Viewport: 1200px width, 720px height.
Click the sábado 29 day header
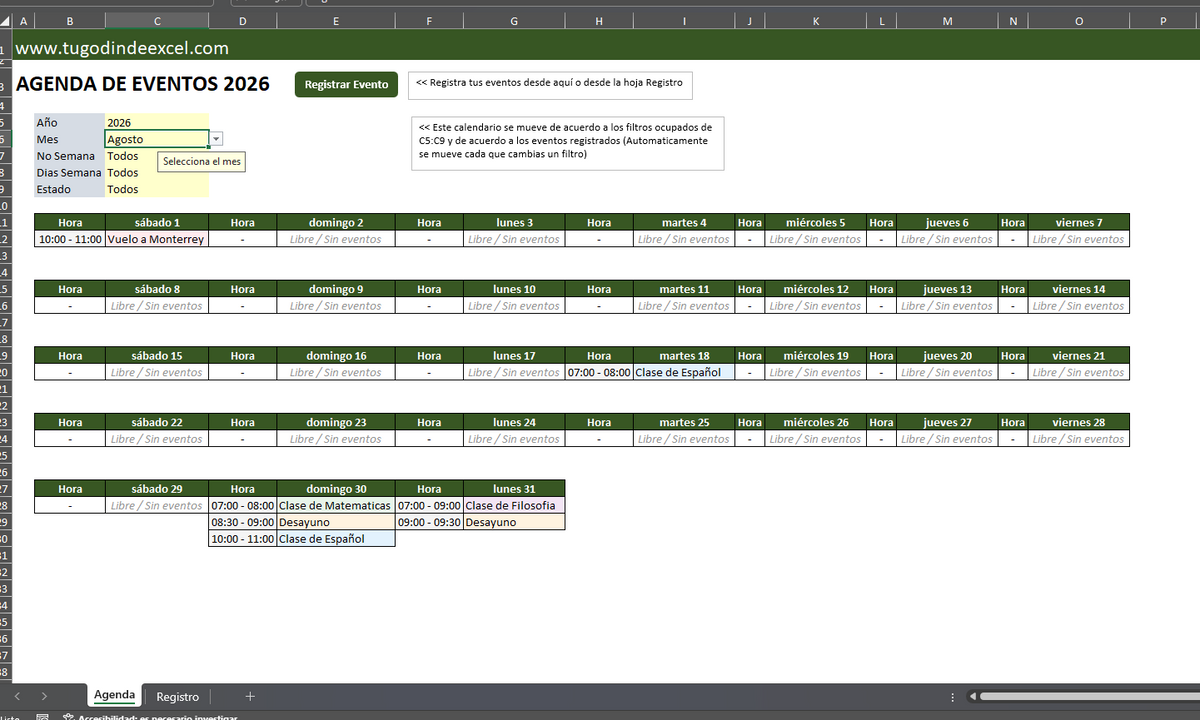(x=157, y=489)
